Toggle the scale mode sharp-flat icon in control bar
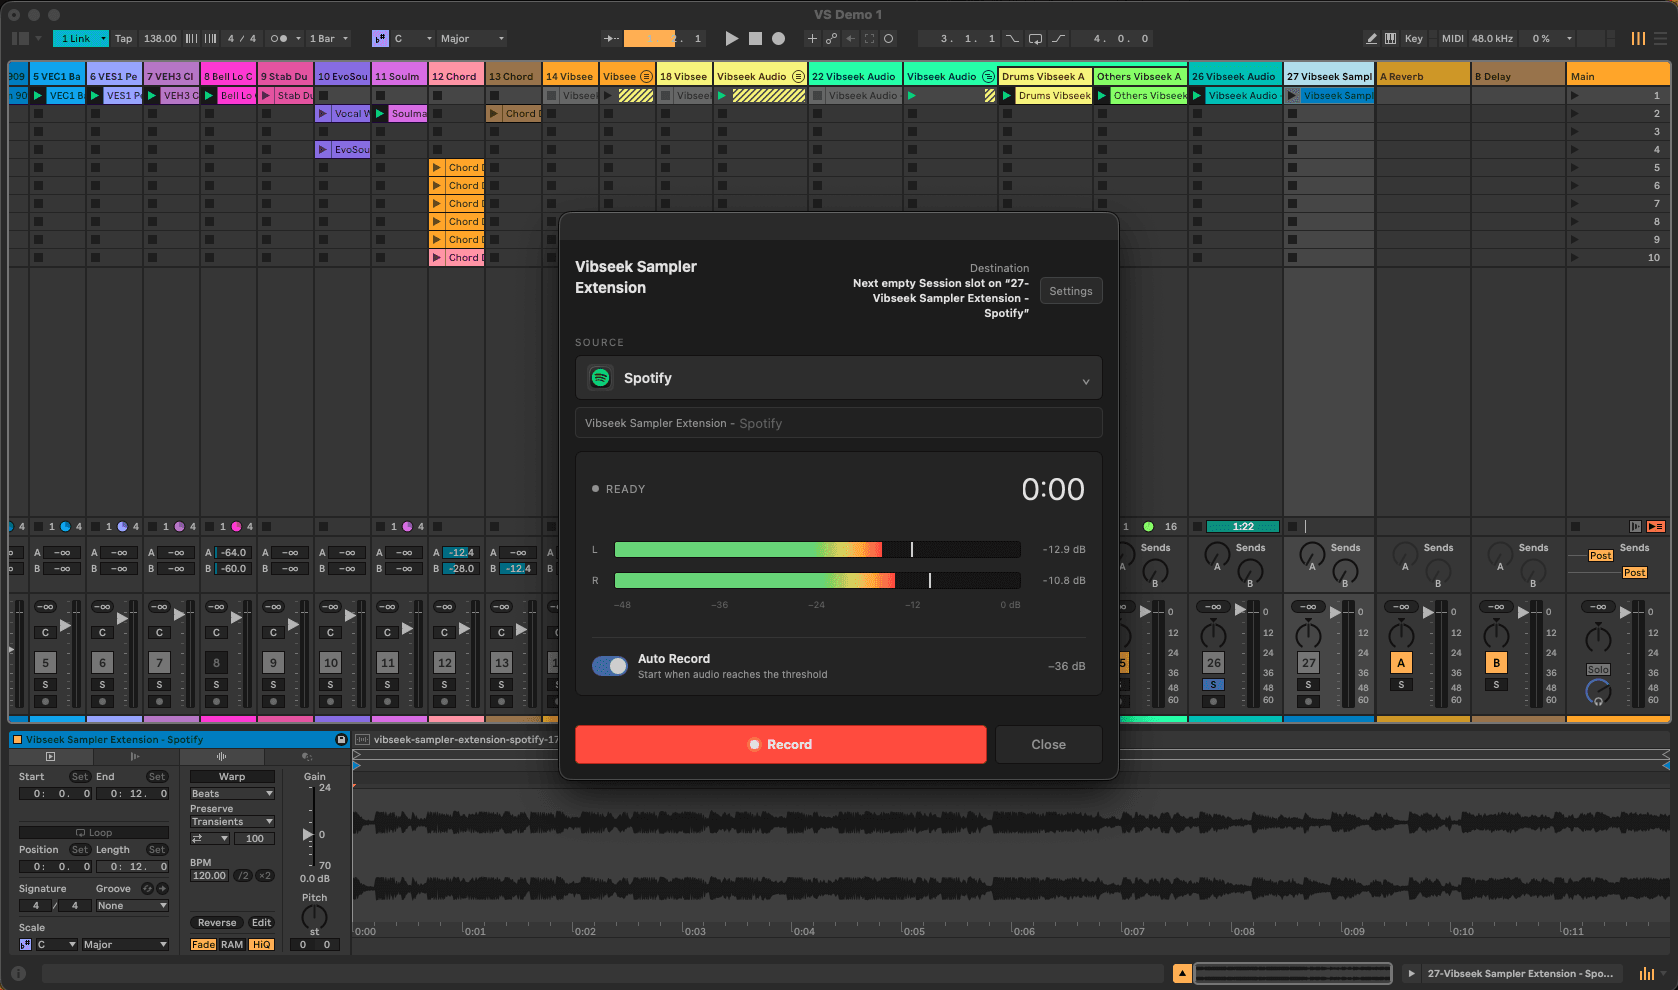 [x=380, y=38]
